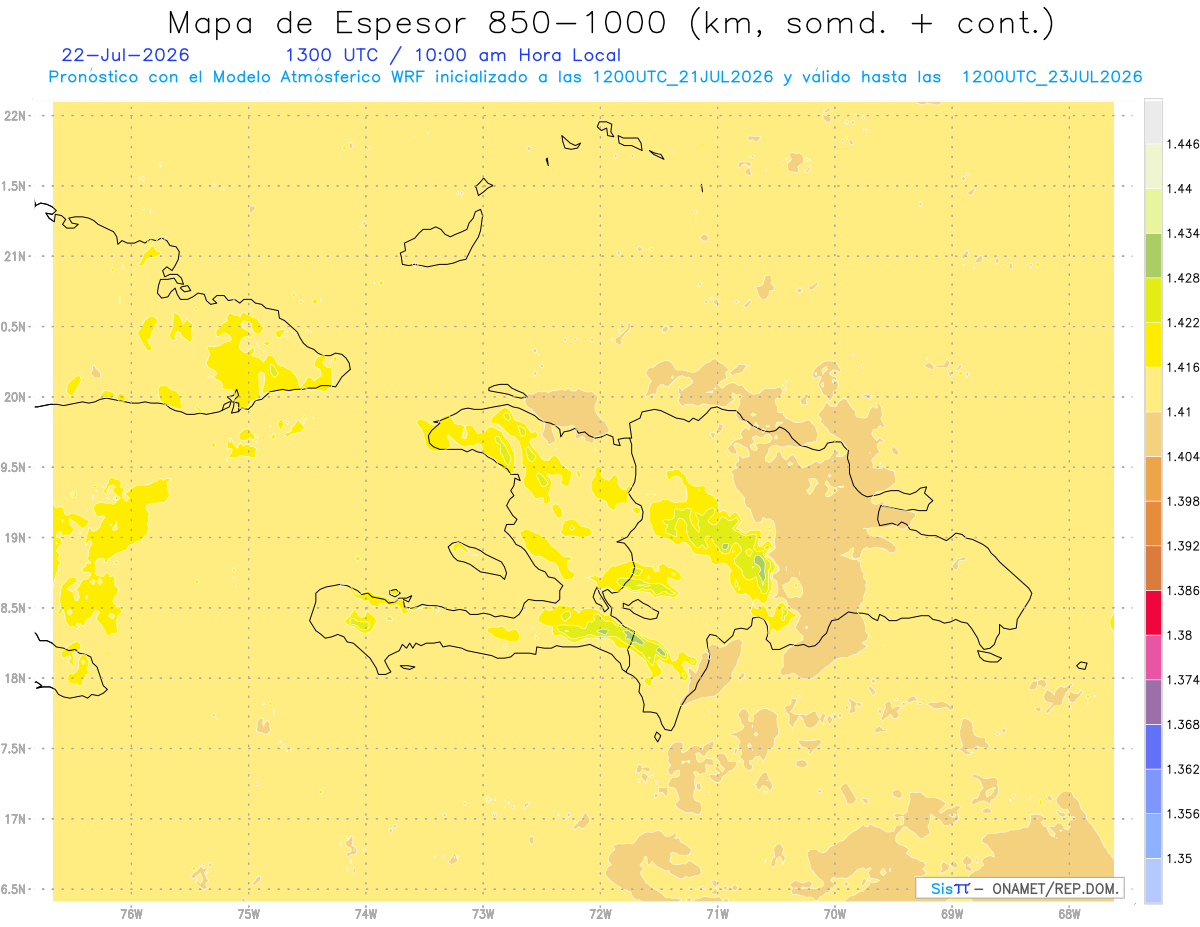Screen dimensions: 1200x927
Task: Click the legend value '1.398'
Action: pos(1184,501)
